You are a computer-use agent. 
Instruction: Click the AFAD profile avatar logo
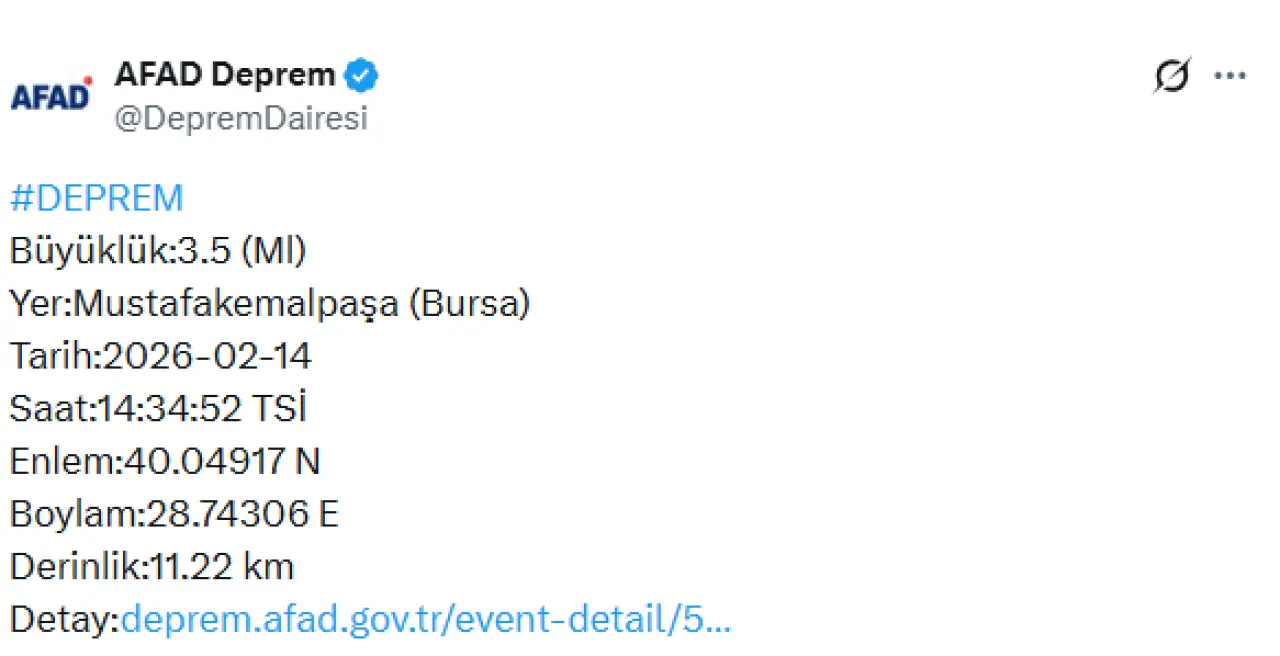[x=51, y=95]
